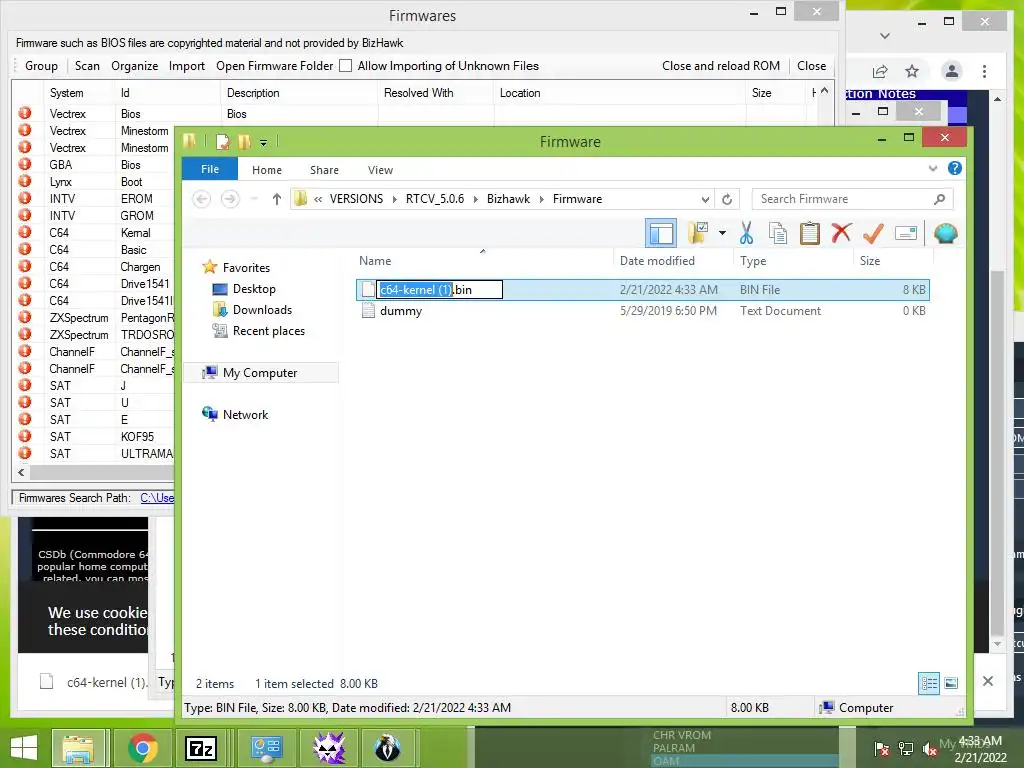This screenshot has height=768, width=1024.
Task: Click the search magnifier in Search Firmware box
Action: point(939,199)
